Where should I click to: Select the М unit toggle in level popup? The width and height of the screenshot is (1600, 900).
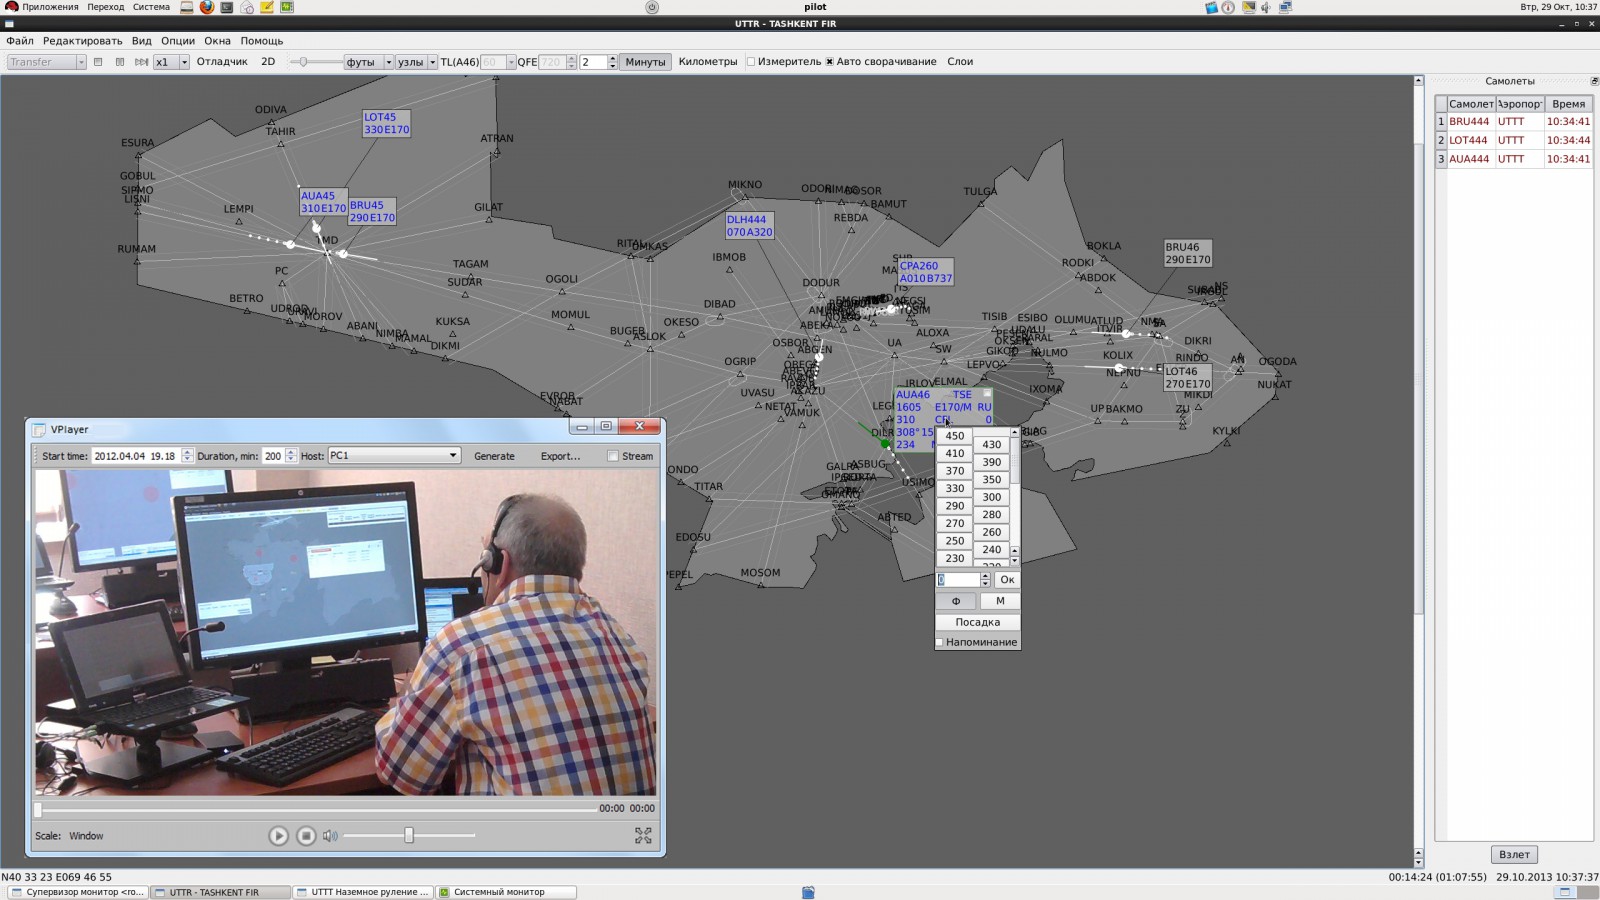pyautogui.click(x=1000, y=601)
